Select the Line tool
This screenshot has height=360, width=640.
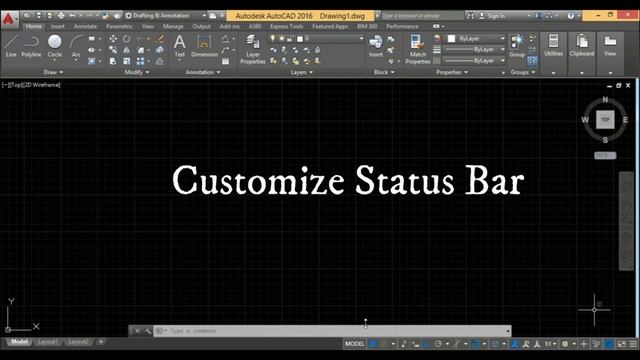11,46
